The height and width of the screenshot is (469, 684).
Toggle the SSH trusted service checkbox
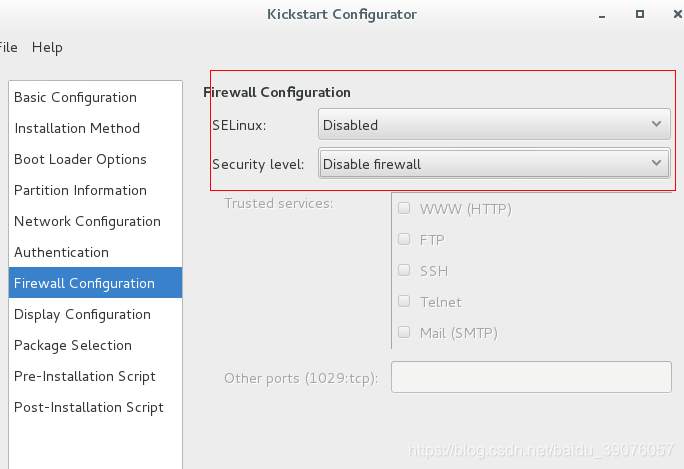click(x=404, y=271)
